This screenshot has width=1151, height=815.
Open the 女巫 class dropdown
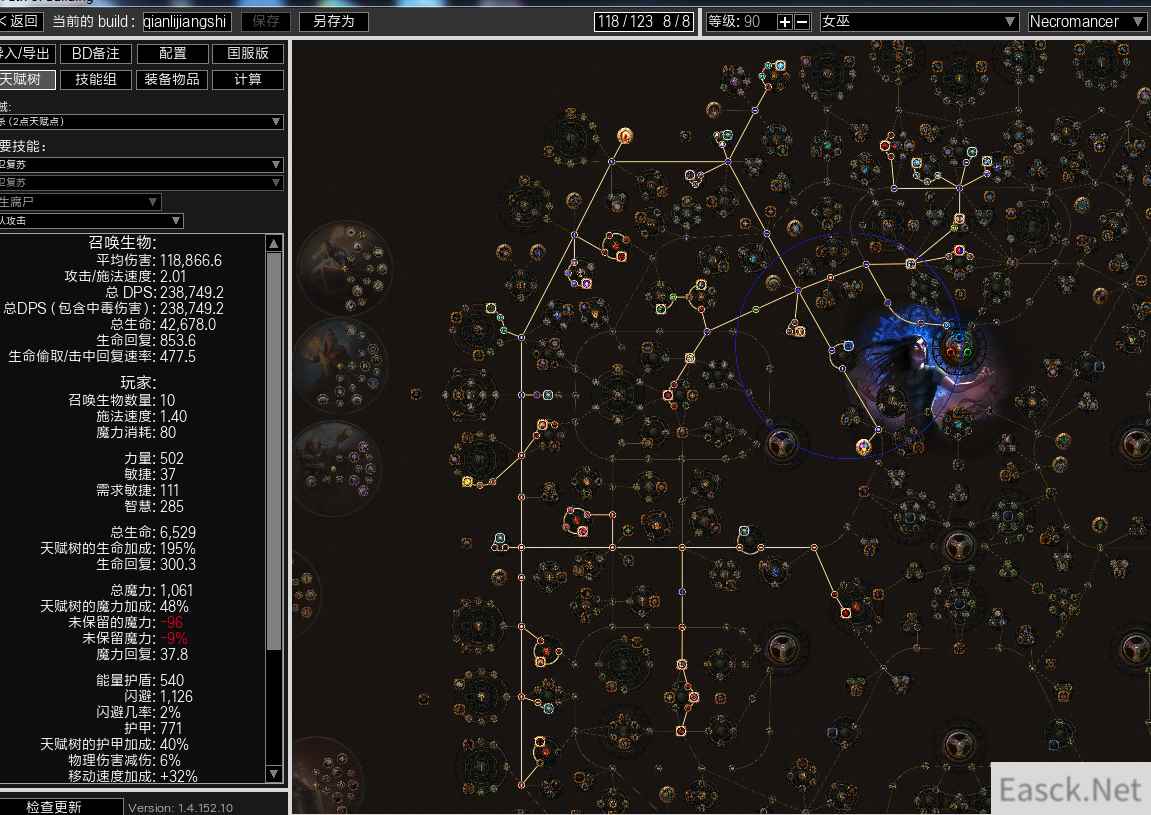coord(919,22)
